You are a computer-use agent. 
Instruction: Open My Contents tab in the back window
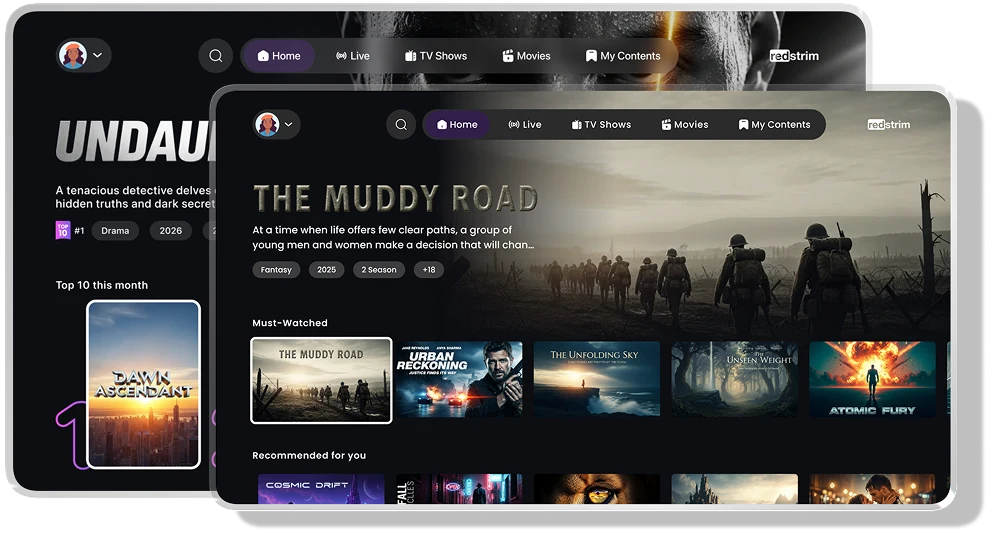[623, 56]
